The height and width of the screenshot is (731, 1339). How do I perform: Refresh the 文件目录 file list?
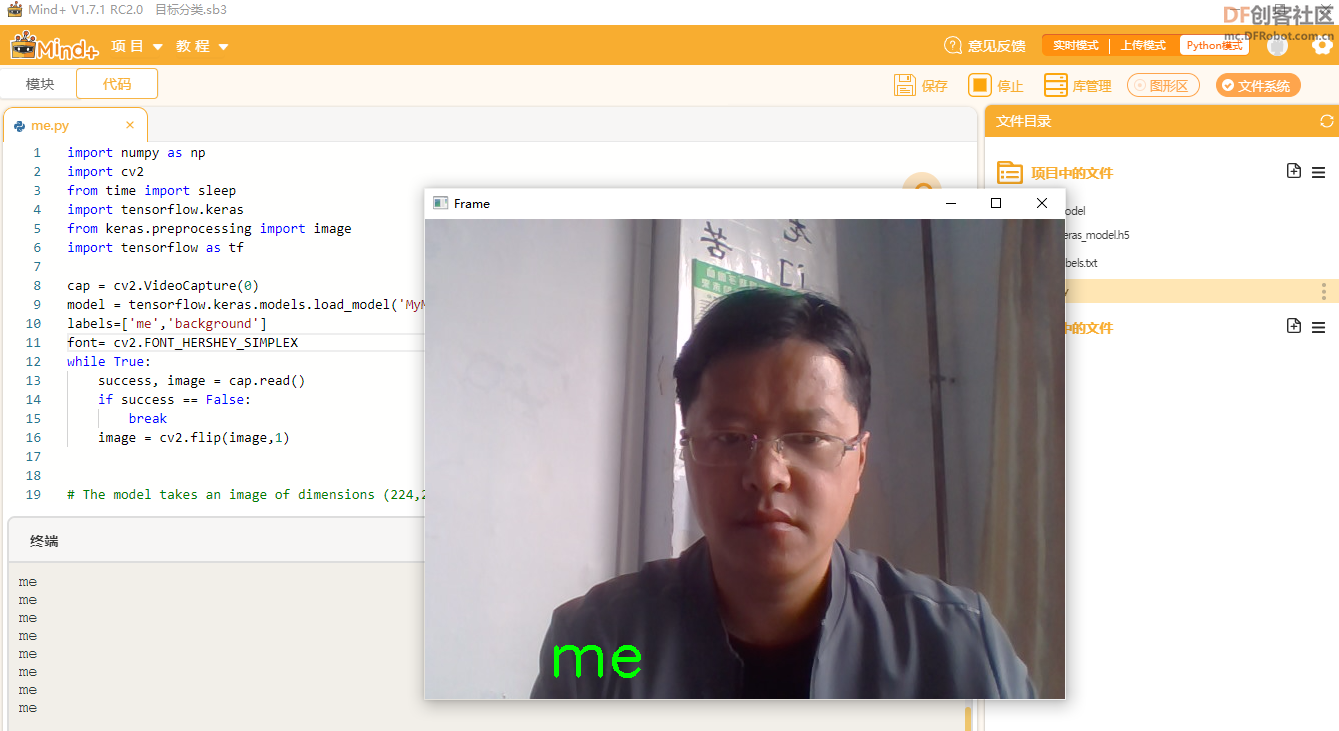(x=1326, y=121)
